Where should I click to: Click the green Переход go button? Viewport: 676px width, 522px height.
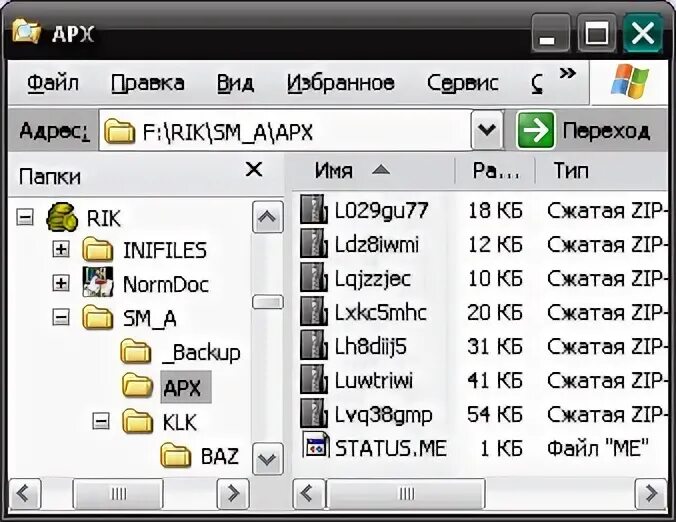pos(535,130)
